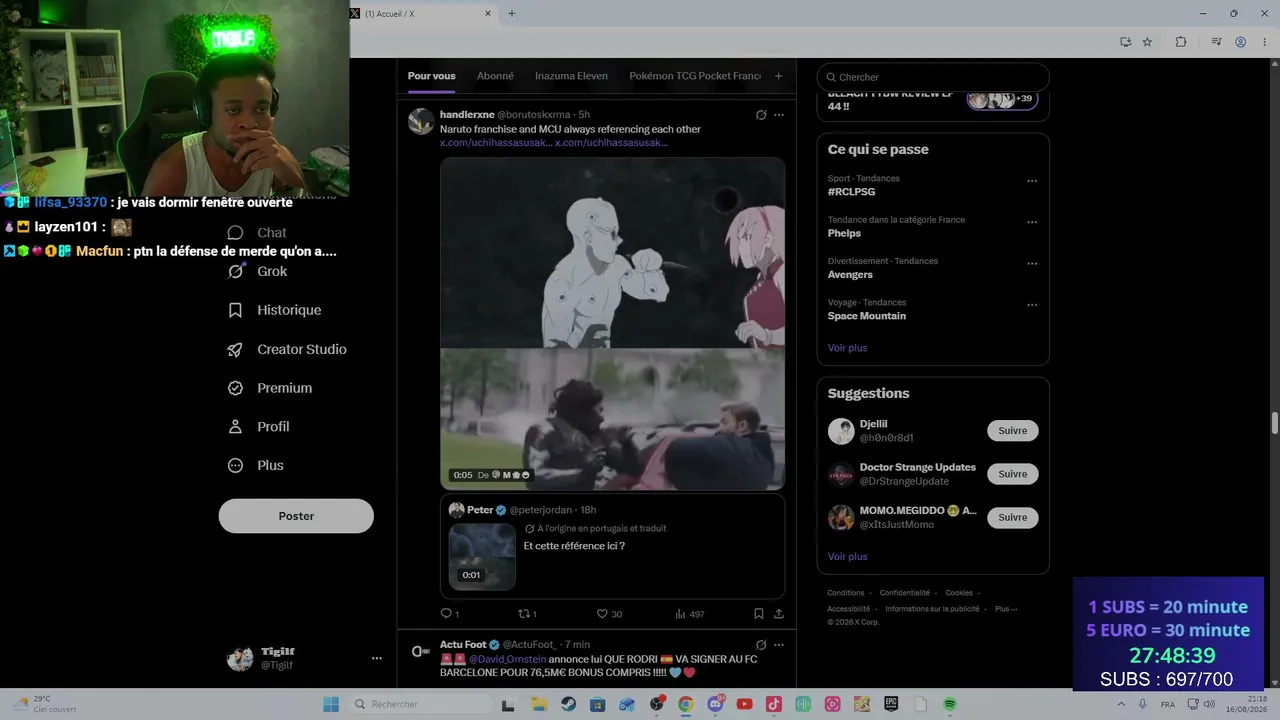The height and width of the screenshot is (720, 1280).
Task: Open Creator Studio from the sidebar
Action: (287, 349)
